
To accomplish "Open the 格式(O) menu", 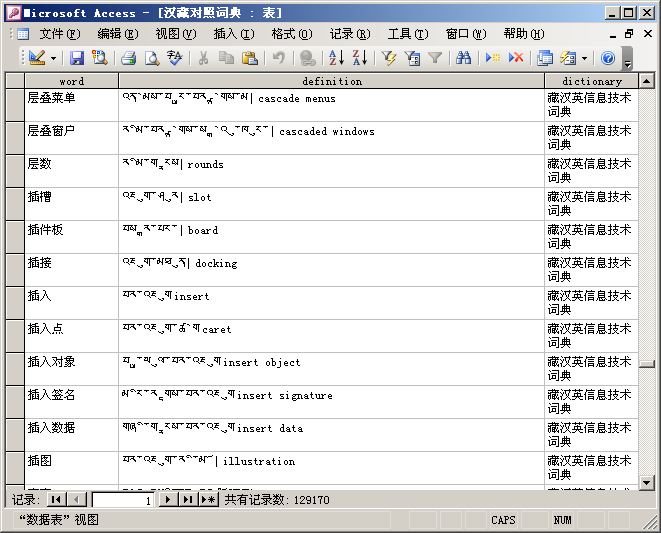I will [x=292, y=34].
